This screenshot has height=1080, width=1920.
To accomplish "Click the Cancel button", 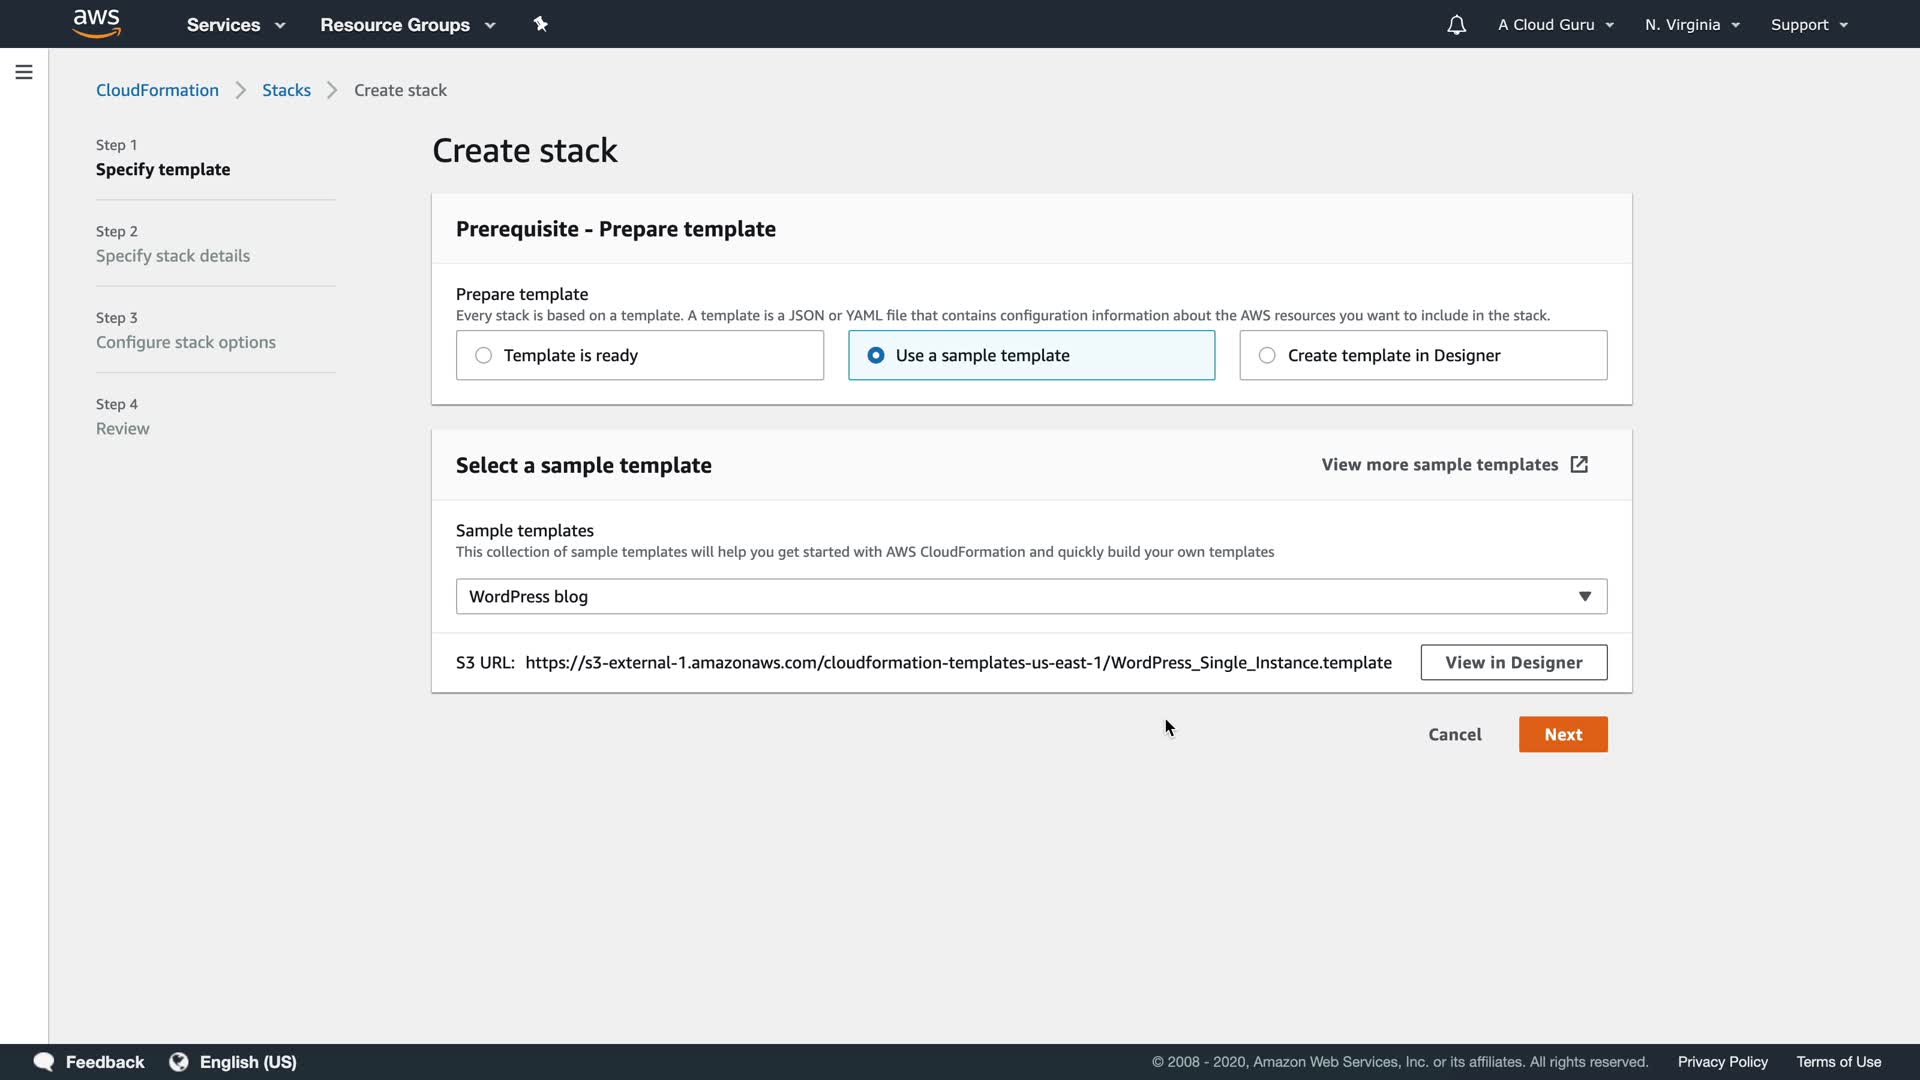I will [1454, 735].
